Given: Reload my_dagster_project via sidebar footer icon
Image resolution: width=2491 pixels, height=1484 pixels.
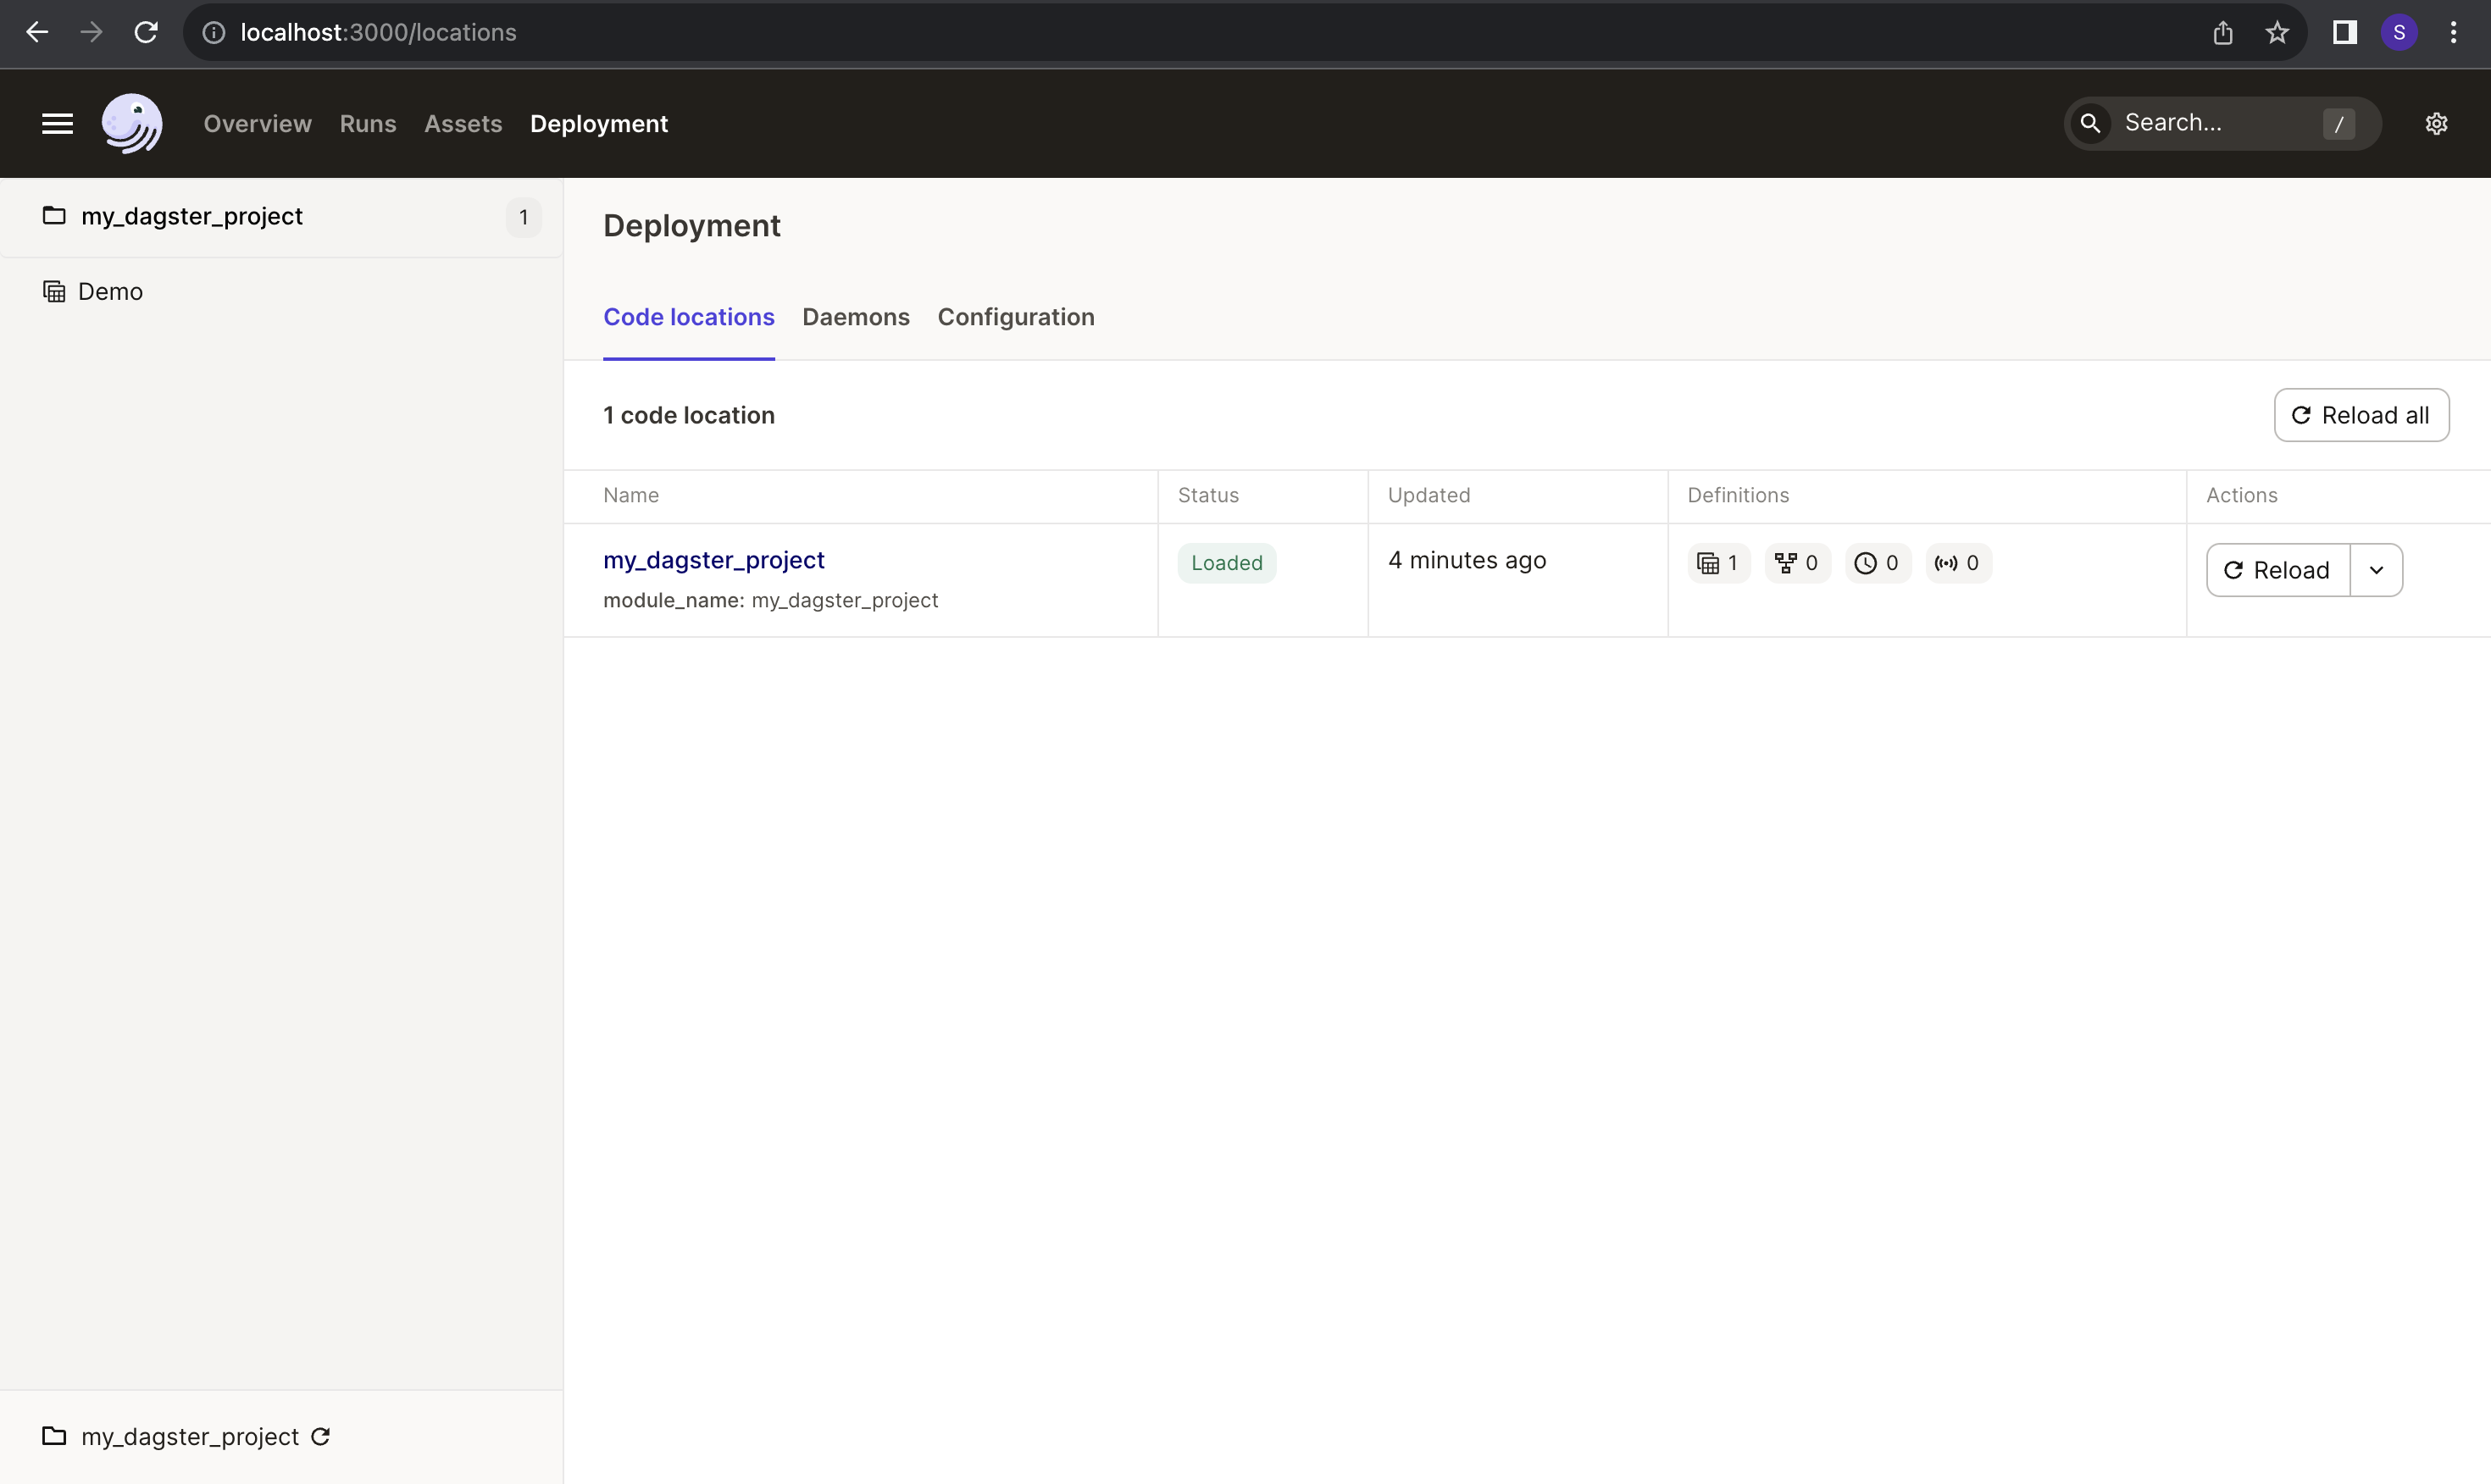Looking at the screenshot, I should pos(321,1437).
